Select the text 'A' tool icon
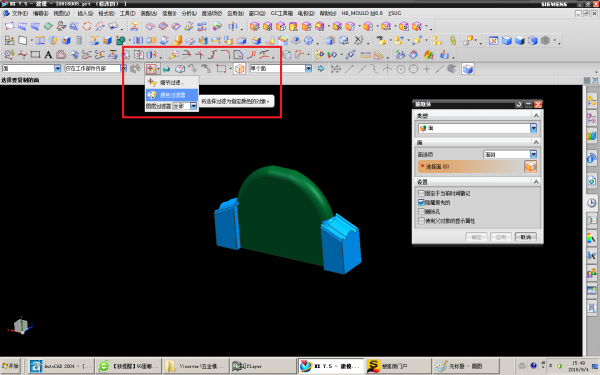 [48, 55]
